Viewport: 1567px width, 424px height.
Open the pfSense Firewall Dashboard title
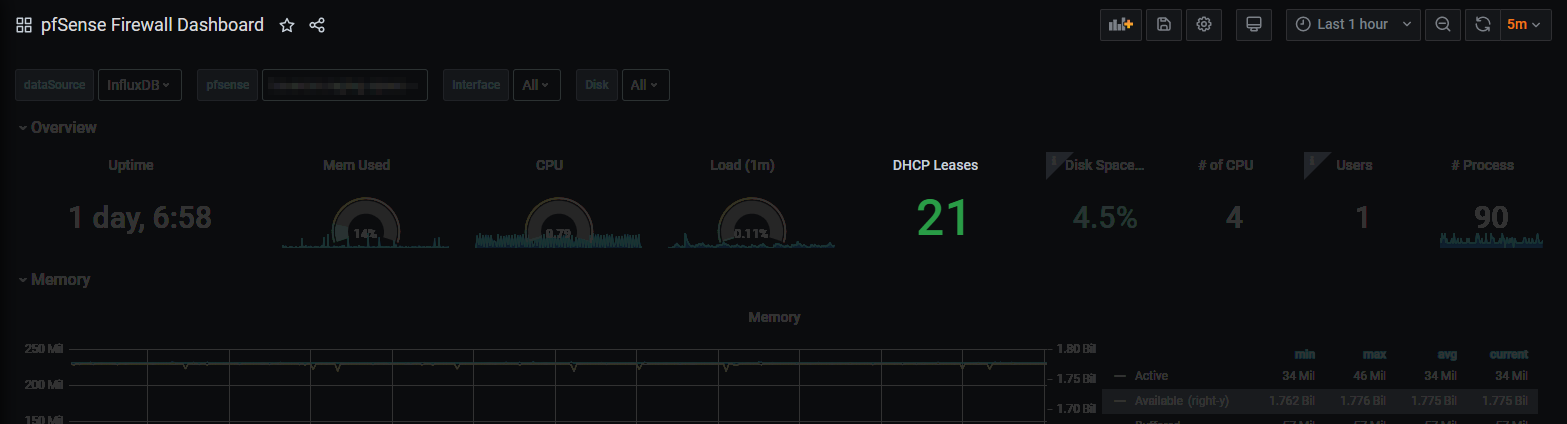pos(152,25)
